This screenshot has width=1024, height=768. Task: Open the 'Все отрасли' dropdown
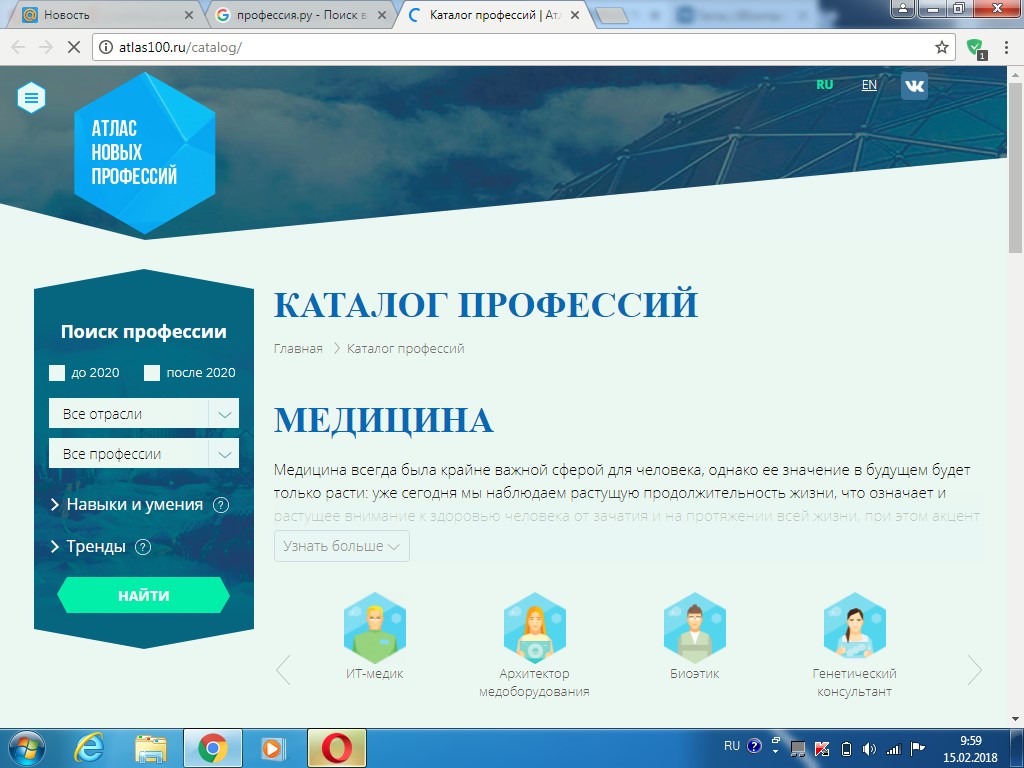pyautogui.click(x=144, y=413)
